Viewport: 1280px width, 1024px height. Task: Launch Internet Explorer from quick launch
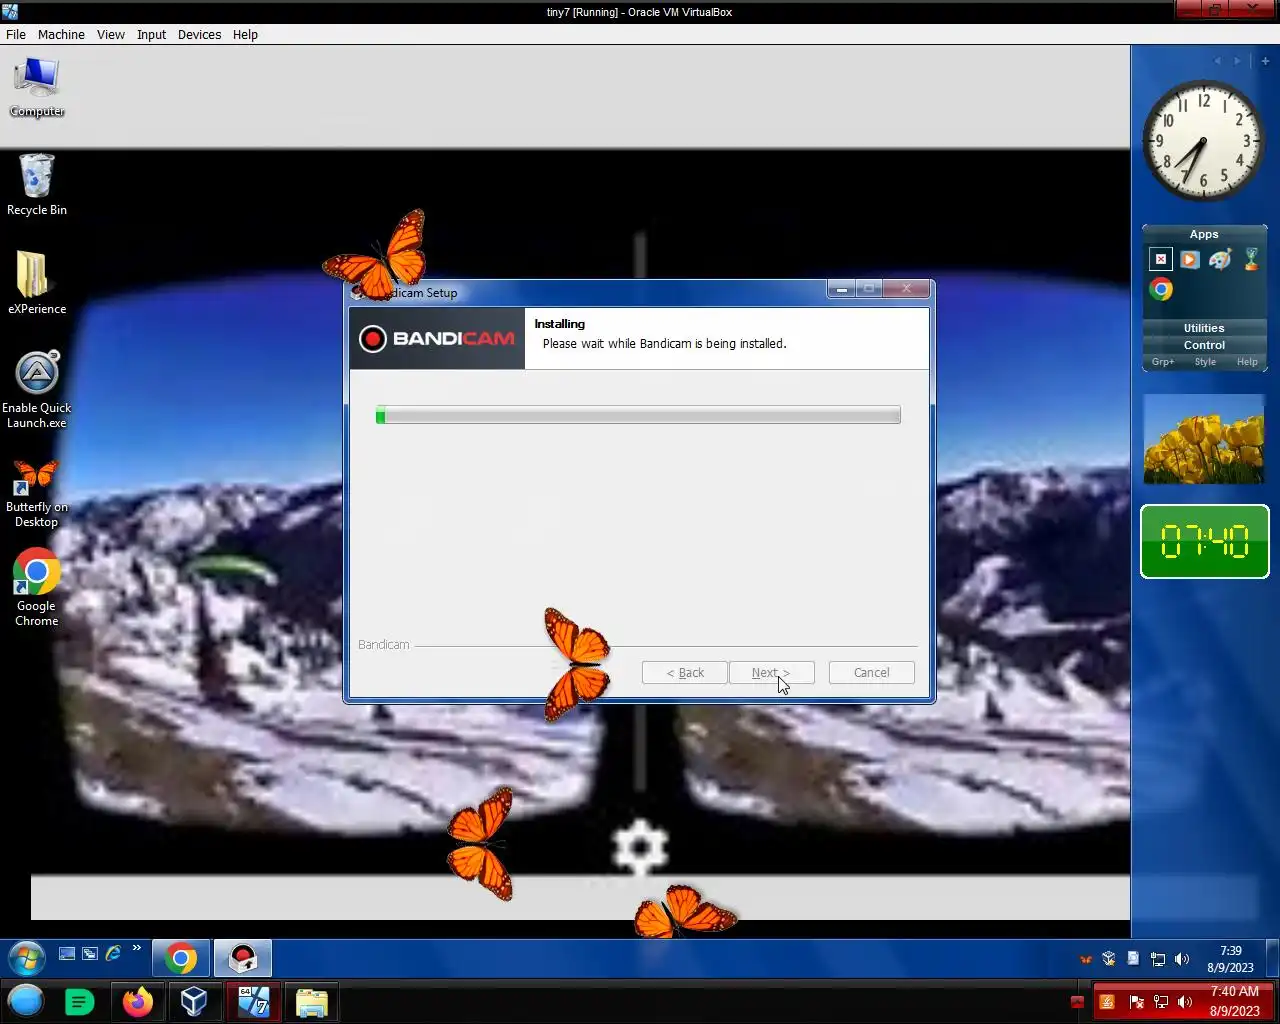point(113,954)
